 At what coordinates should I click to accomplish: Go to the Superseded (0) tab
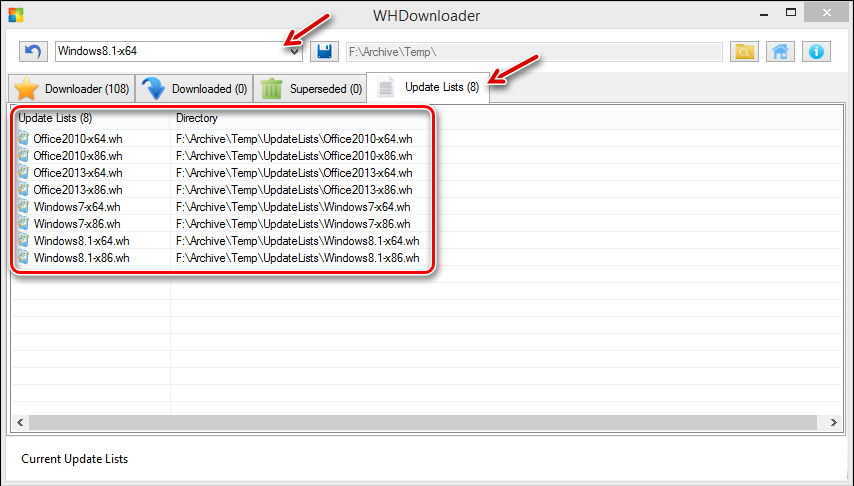pyautogui.click(x=310, y=88)
